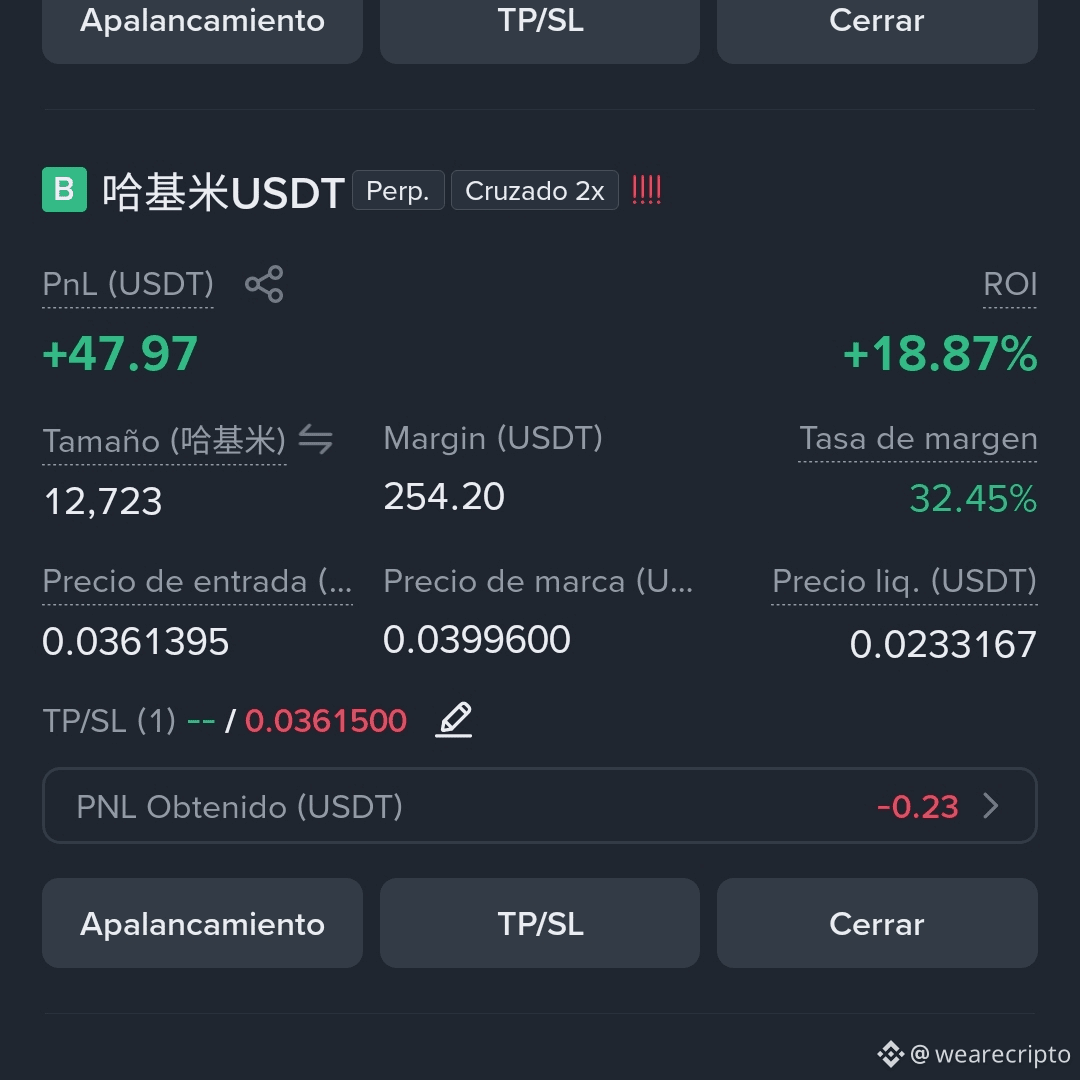Click the Perp. contract type tag

[398, 190]
